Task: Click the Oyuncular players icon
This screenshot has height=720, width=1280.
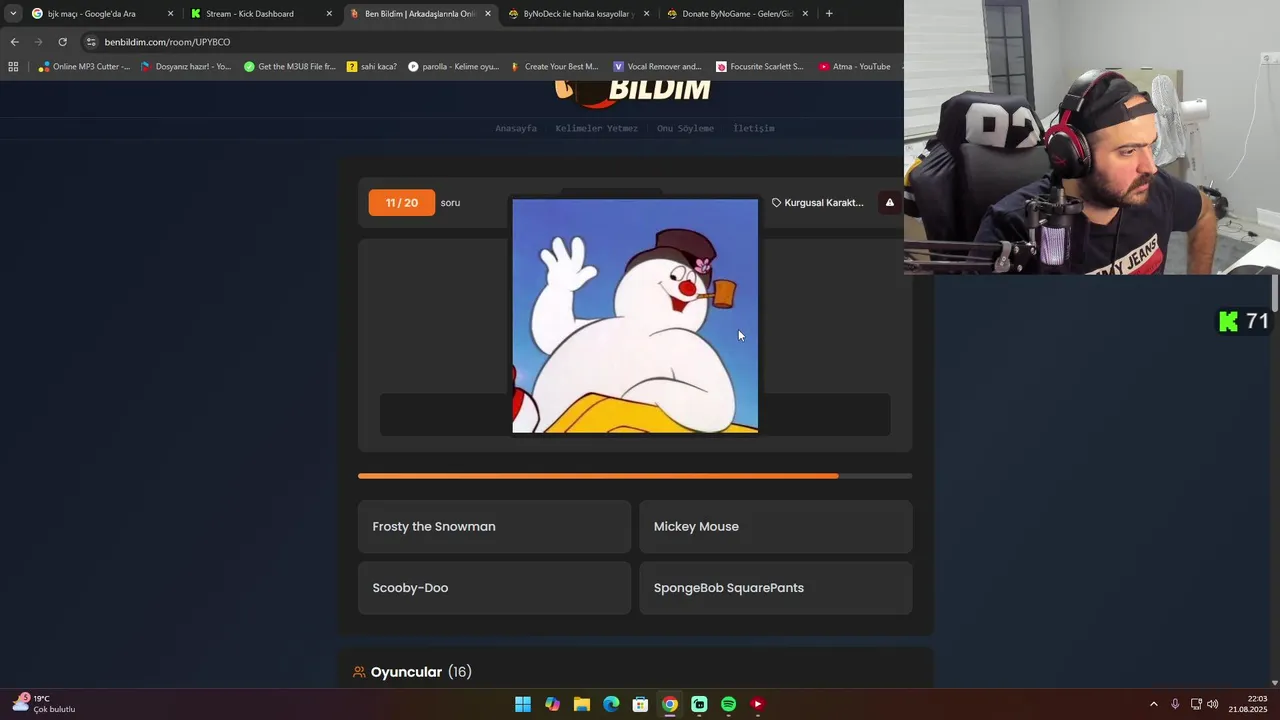Action: tap(359, 672)
